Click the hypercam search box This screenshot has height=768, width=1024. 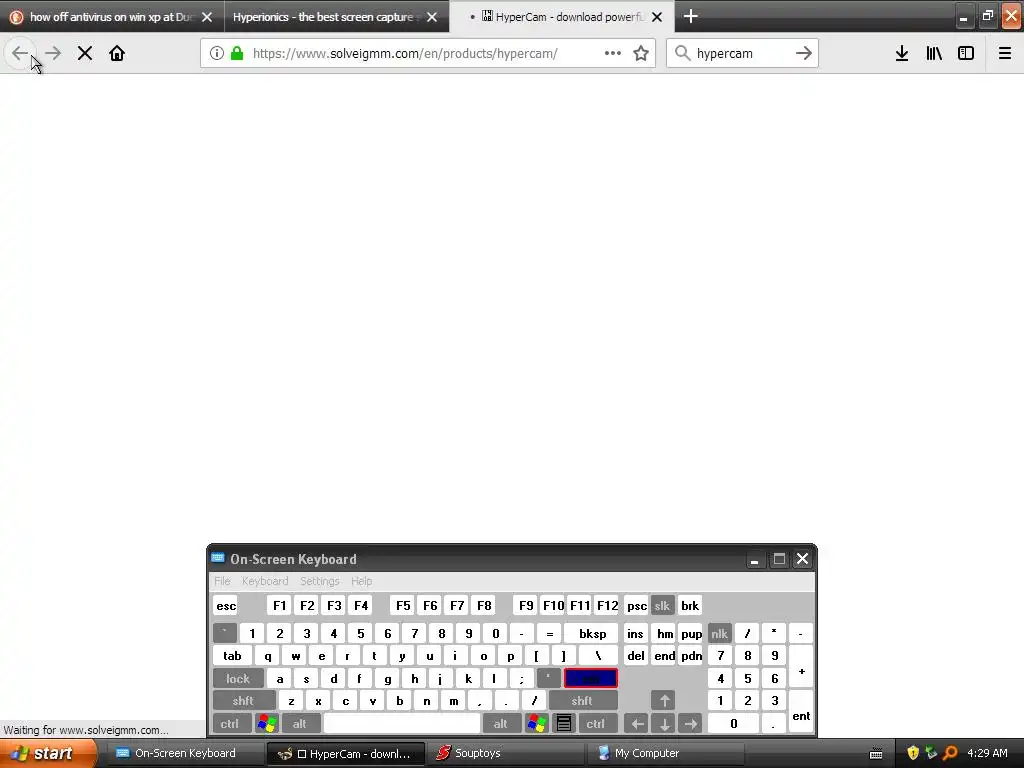pyautogui.click(x=741, y=54)
